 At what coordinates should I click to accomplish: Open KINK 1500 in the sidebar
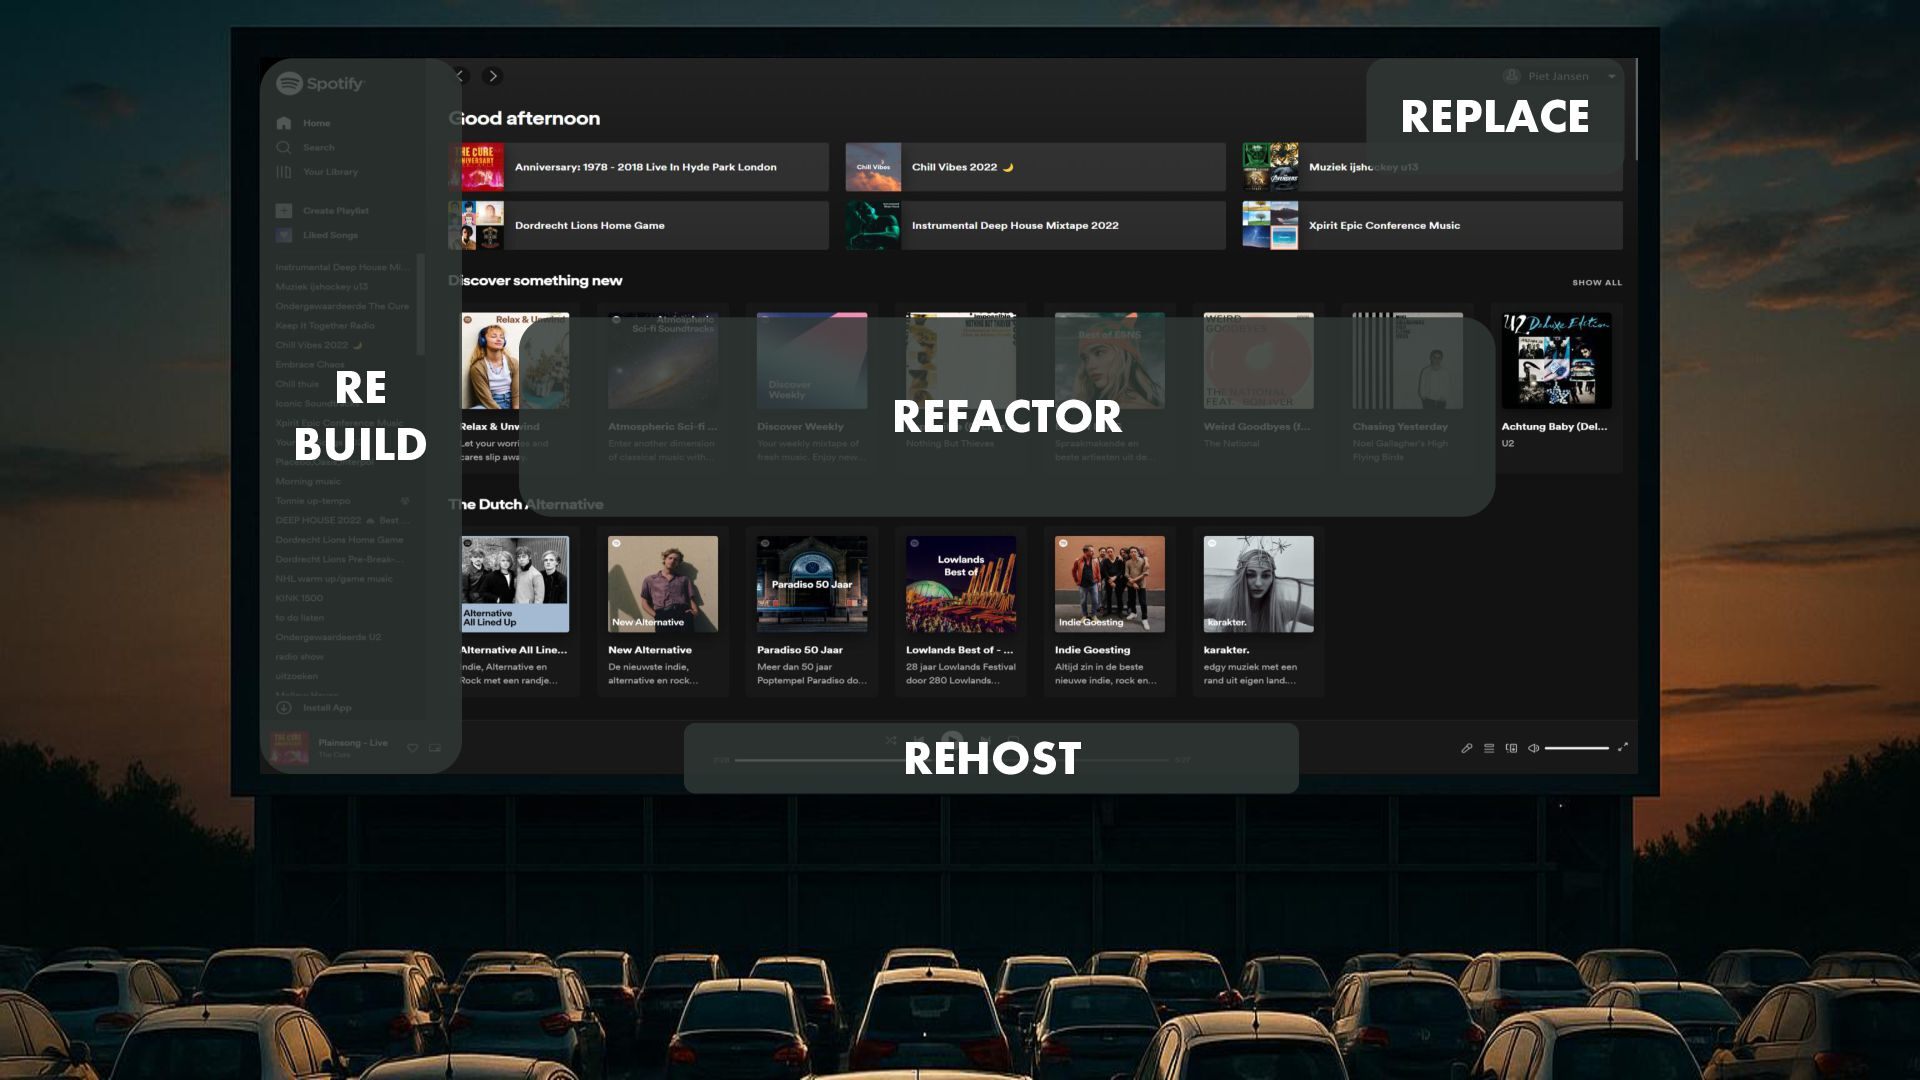[299, 599]
